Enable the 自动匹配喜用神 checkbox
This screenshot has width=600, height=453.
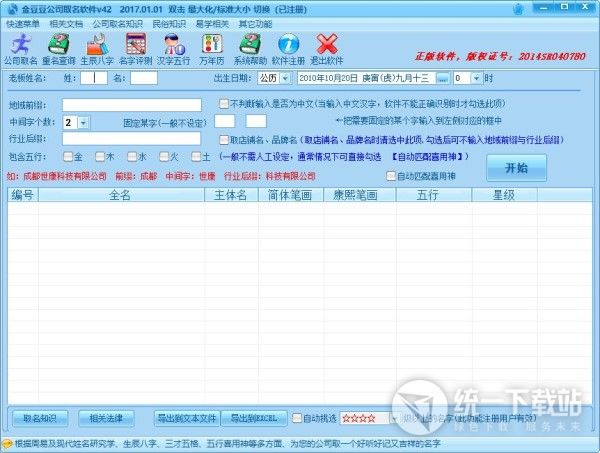coord(392,176)
